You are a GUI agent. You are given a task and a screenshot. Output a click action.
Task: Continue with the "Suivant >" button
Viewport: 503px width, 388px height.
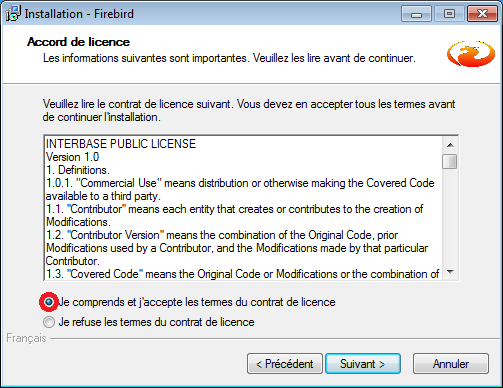(363, 364)
